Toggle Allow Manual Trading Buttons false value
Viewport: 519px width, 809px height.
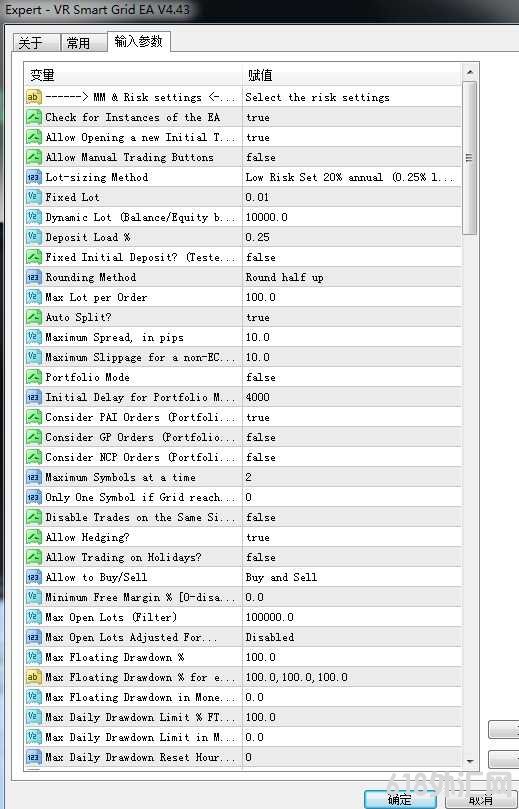click(x=352, y=157)
